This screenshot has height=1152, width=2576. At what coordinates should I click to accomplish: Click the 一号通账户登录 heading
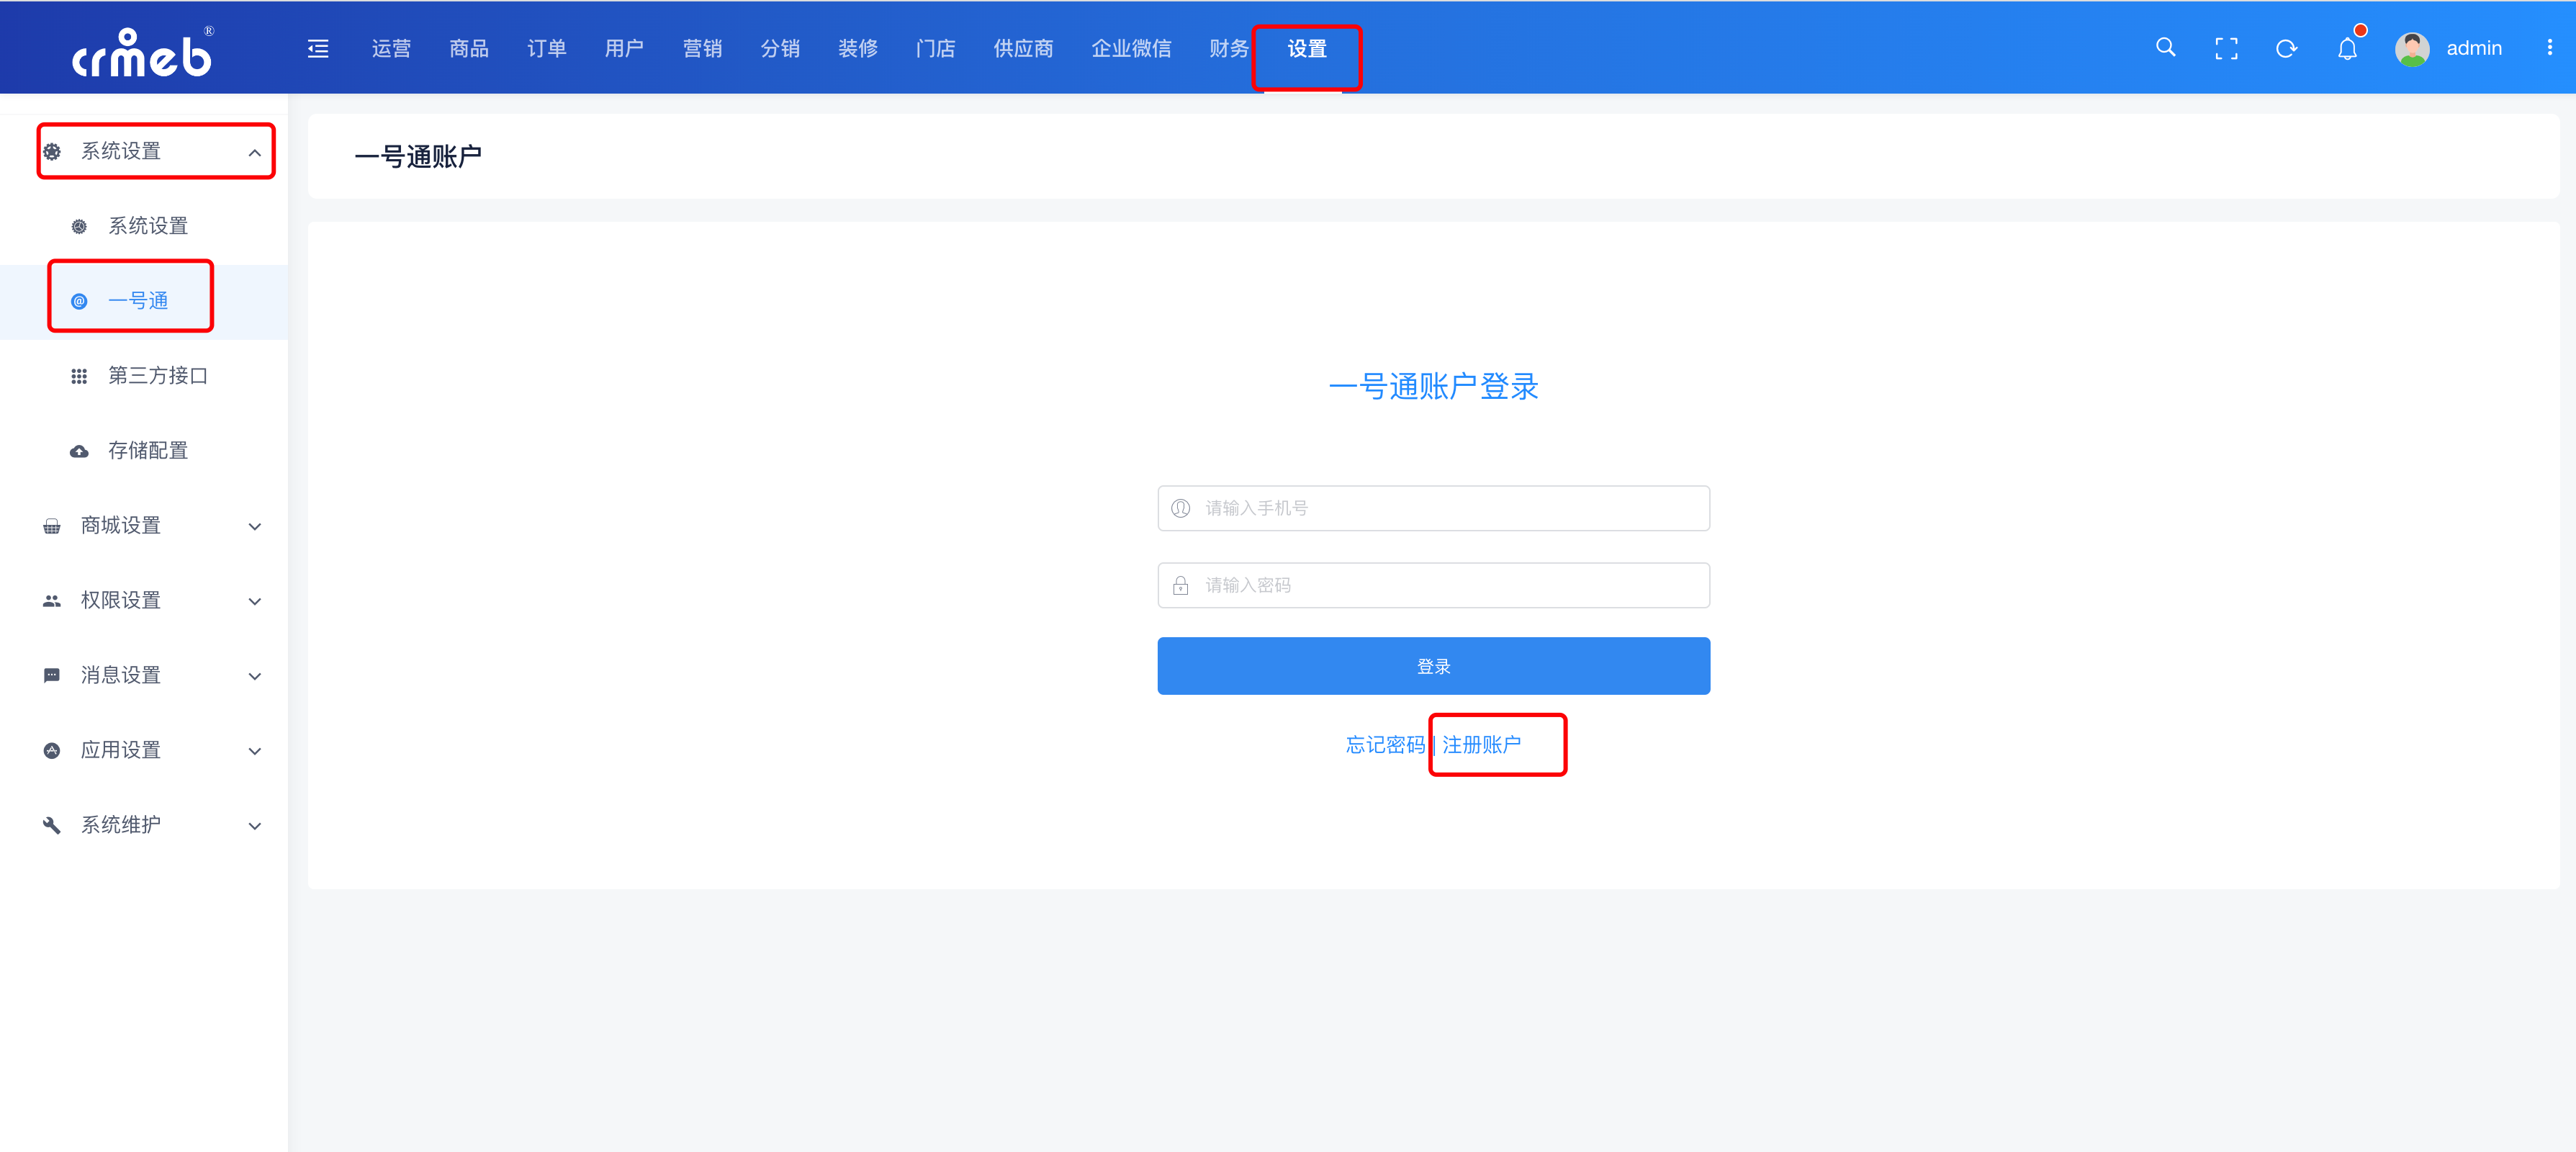(1433, 387)
